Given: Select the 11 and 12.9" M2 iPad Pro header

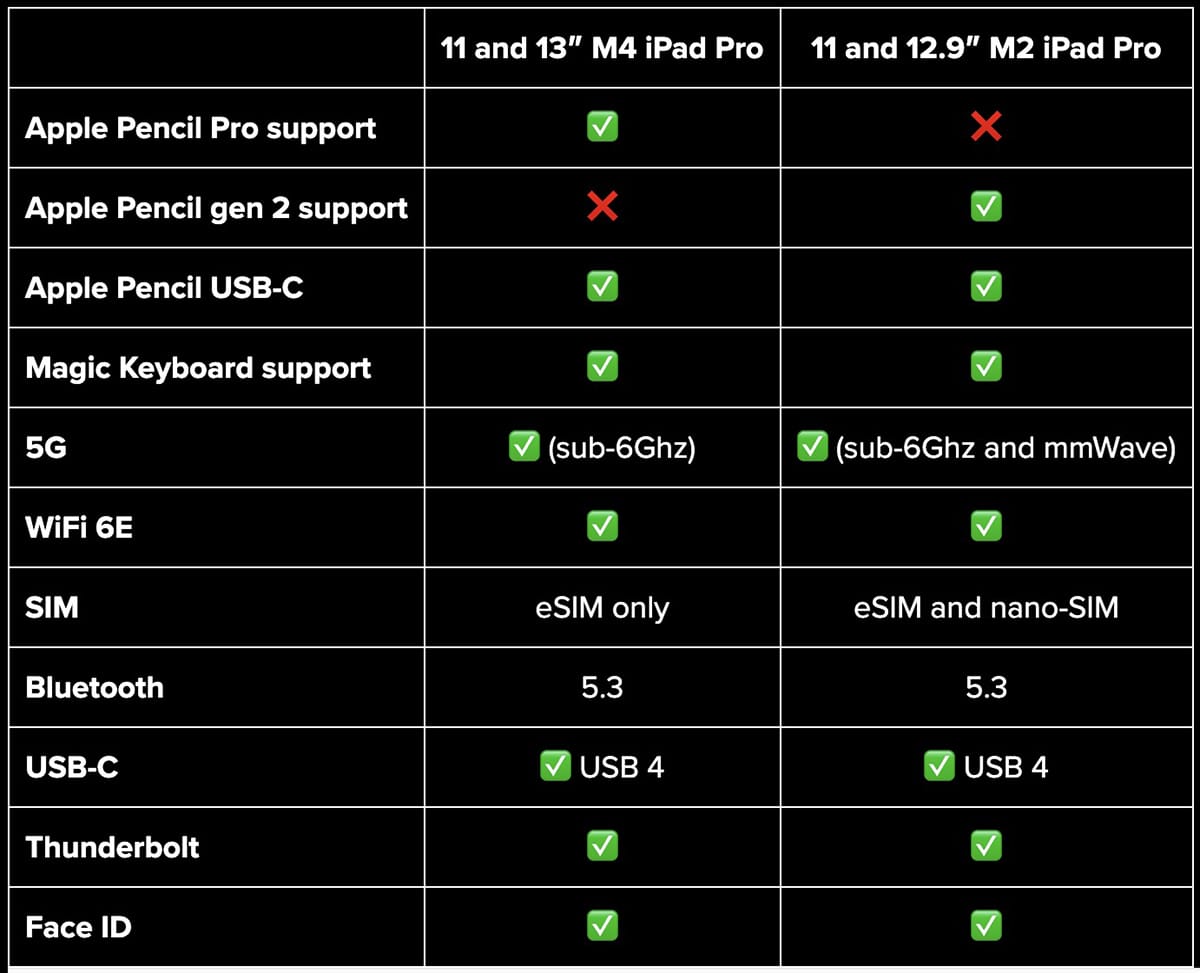Looking at the screenshot, I should point(986,48).
